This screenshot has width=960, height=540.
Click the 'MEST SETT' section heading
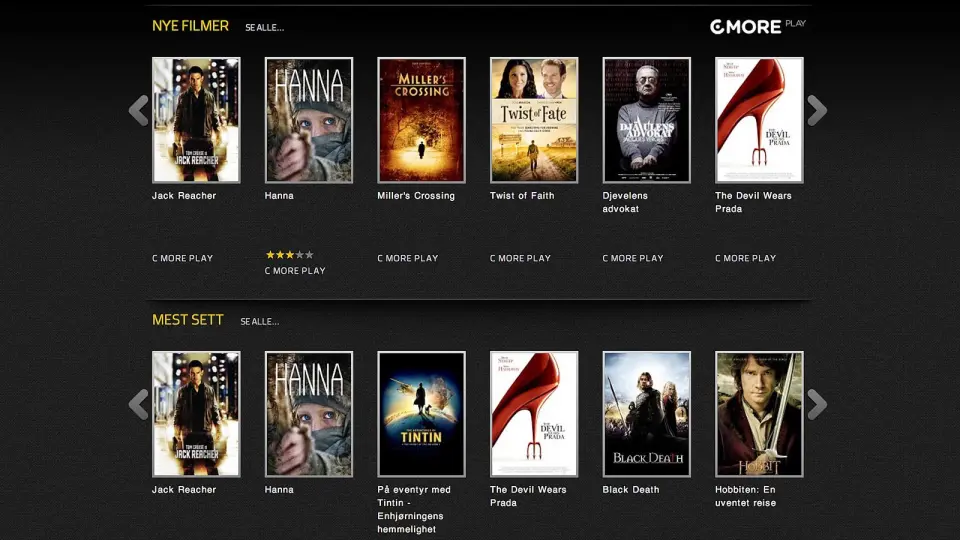click(188, 320)
